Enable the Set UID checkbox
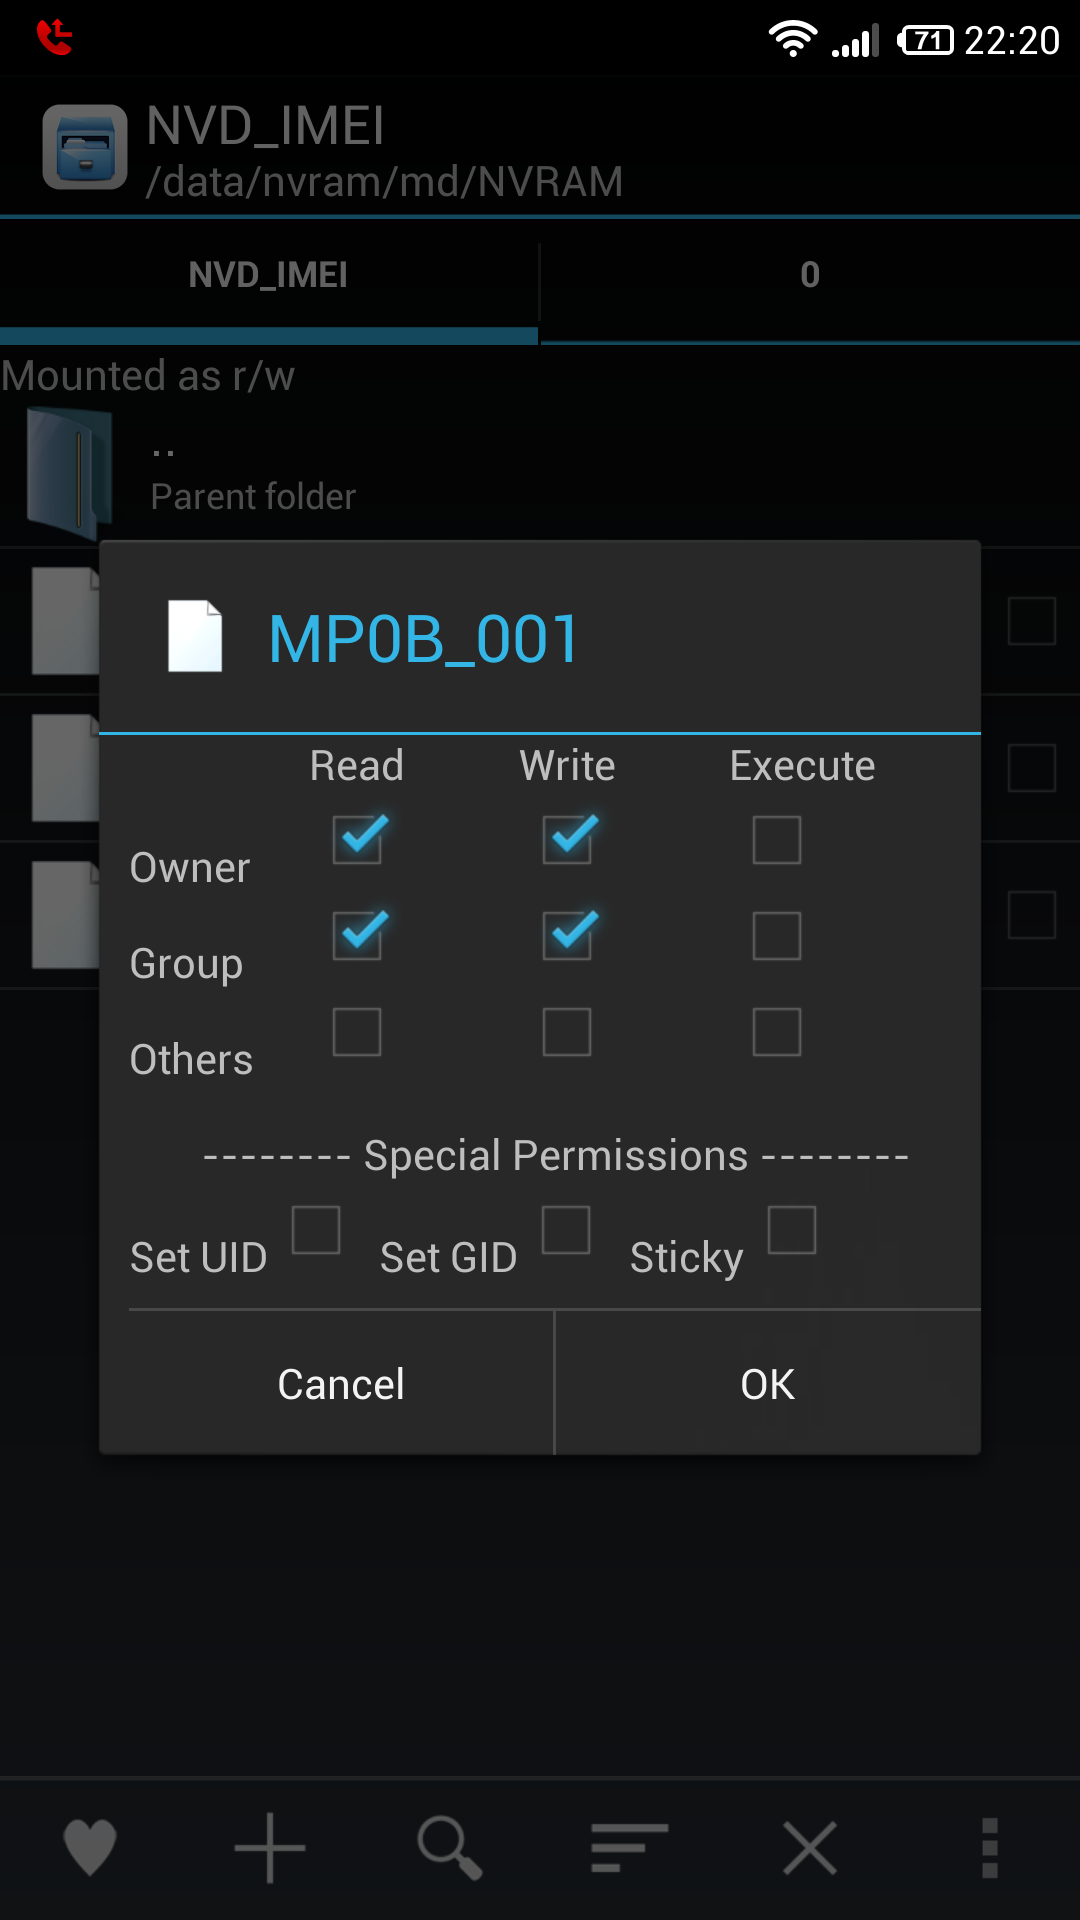Viewport: 1080px width, 1920px height. tap(316, 1230)
